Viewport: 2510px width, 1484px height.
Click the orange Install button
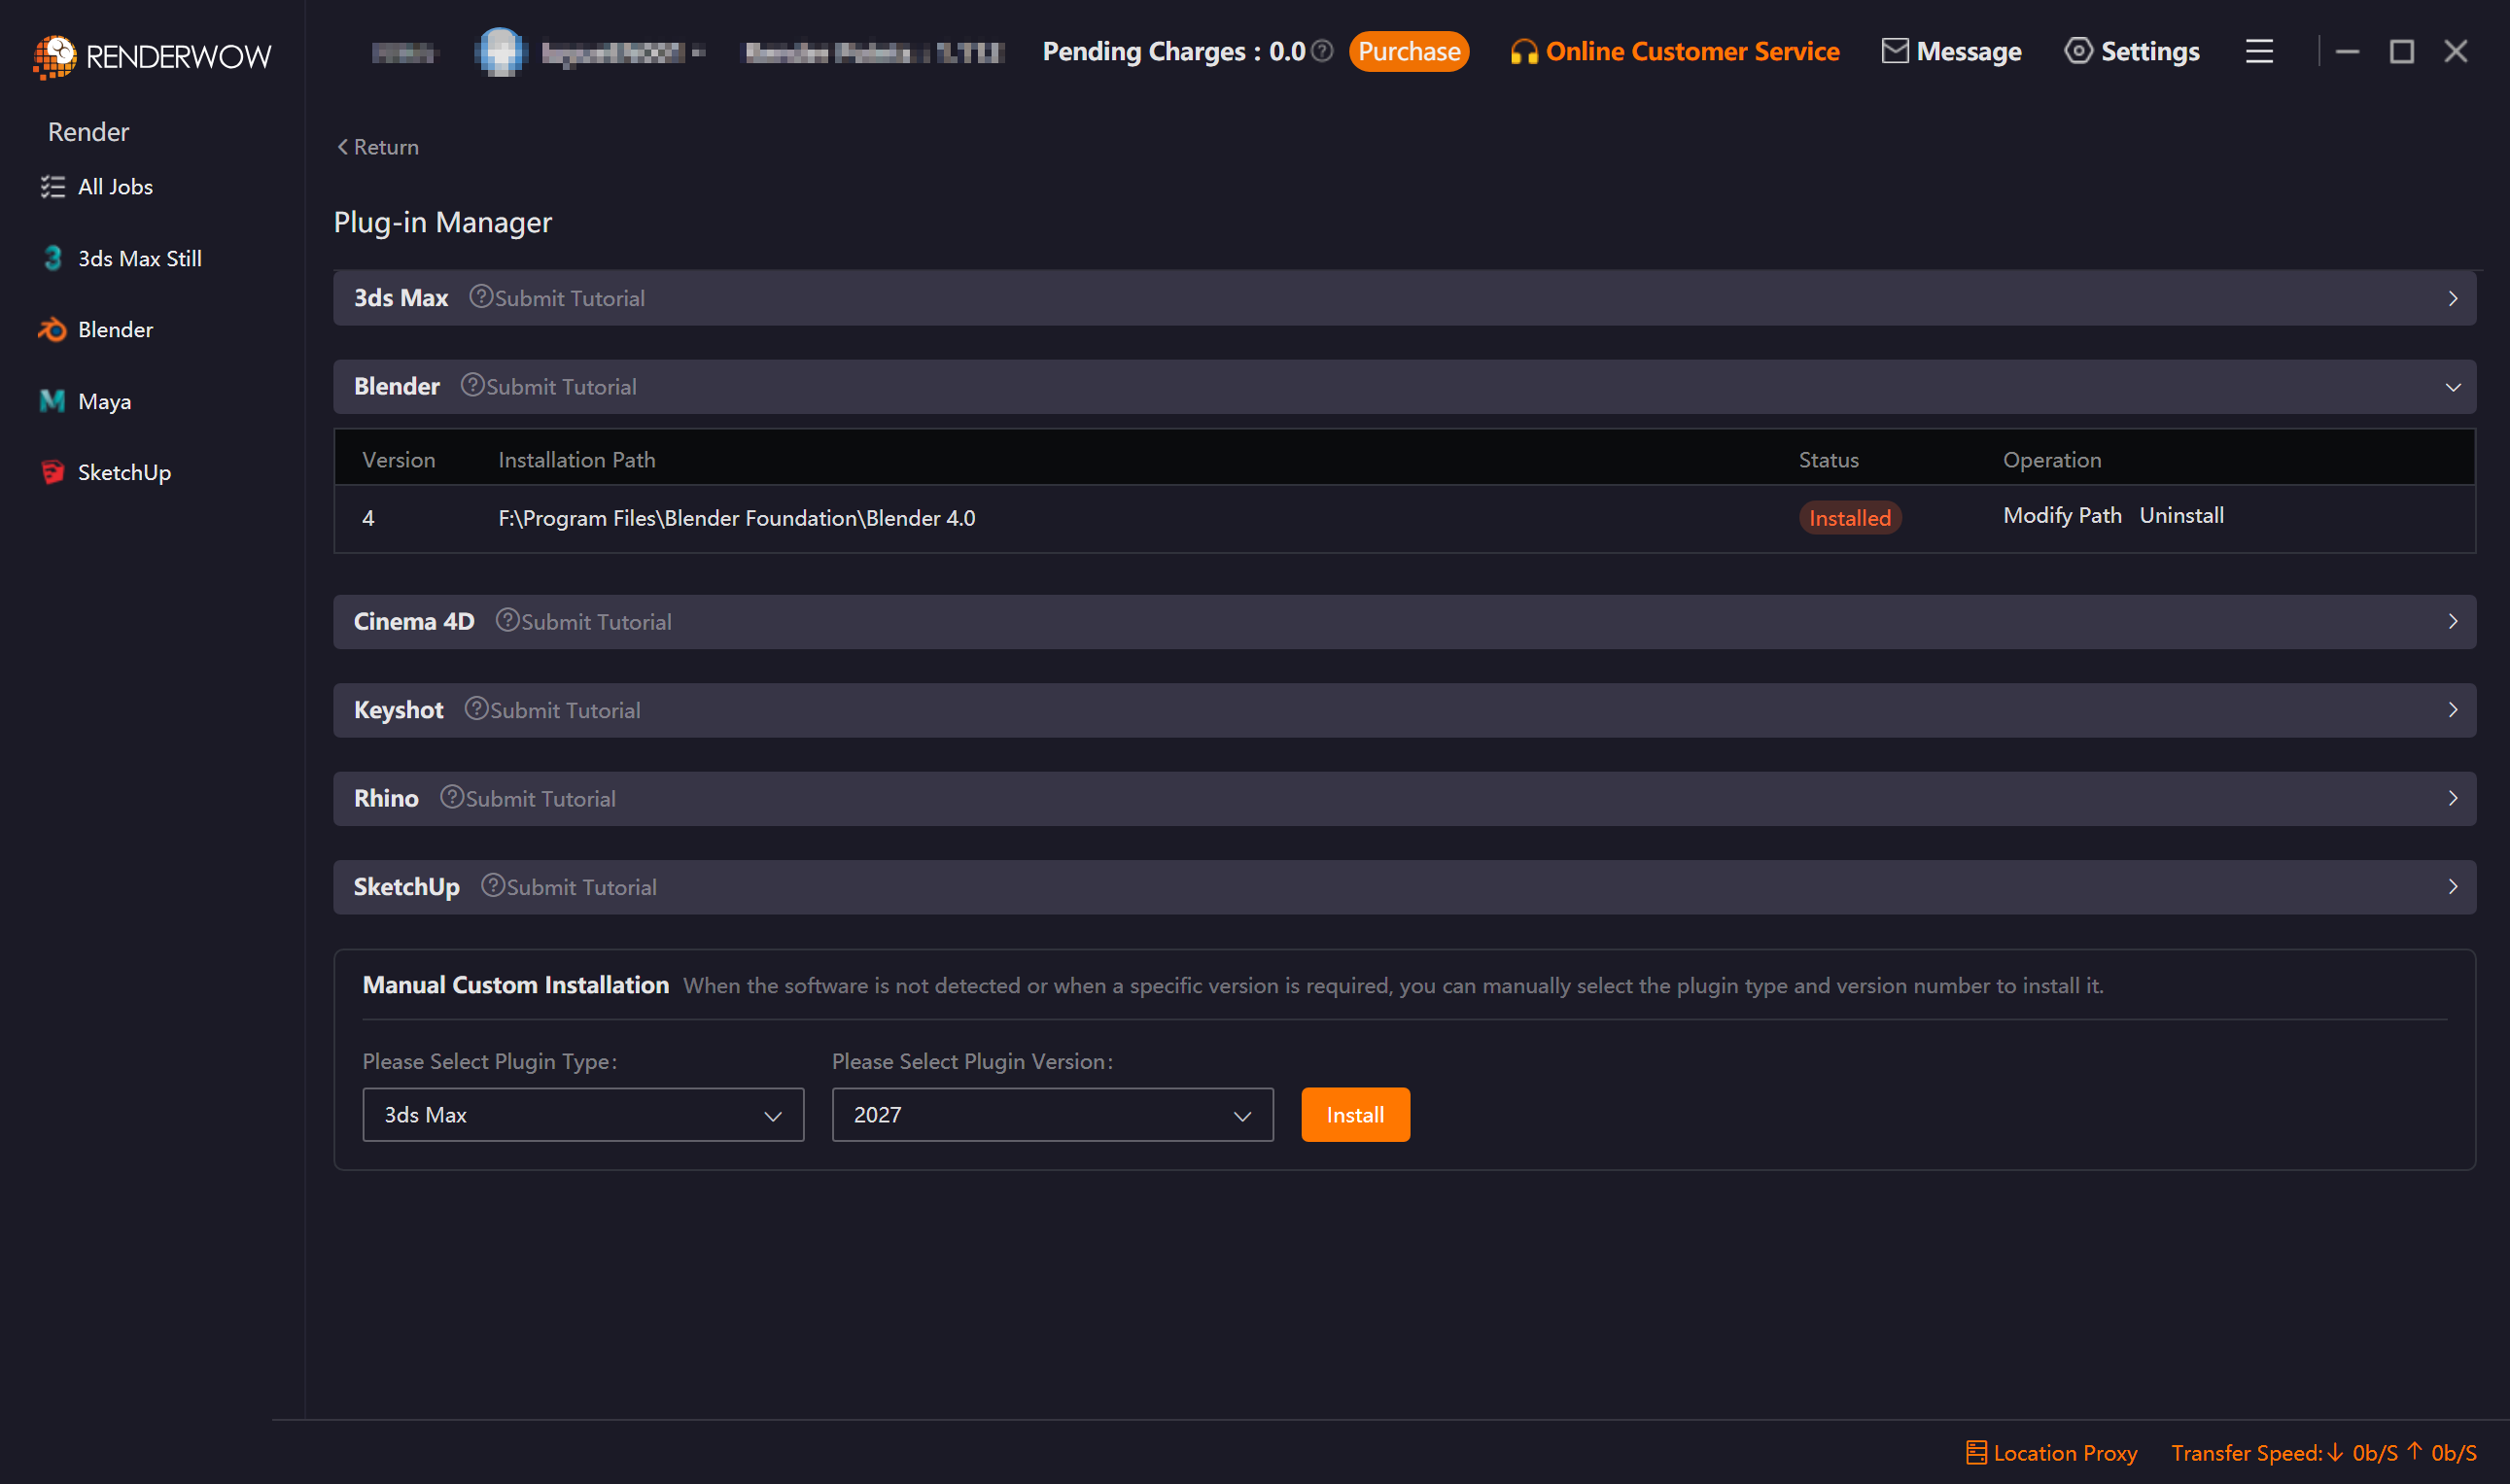click(x=1355, y=1114)
